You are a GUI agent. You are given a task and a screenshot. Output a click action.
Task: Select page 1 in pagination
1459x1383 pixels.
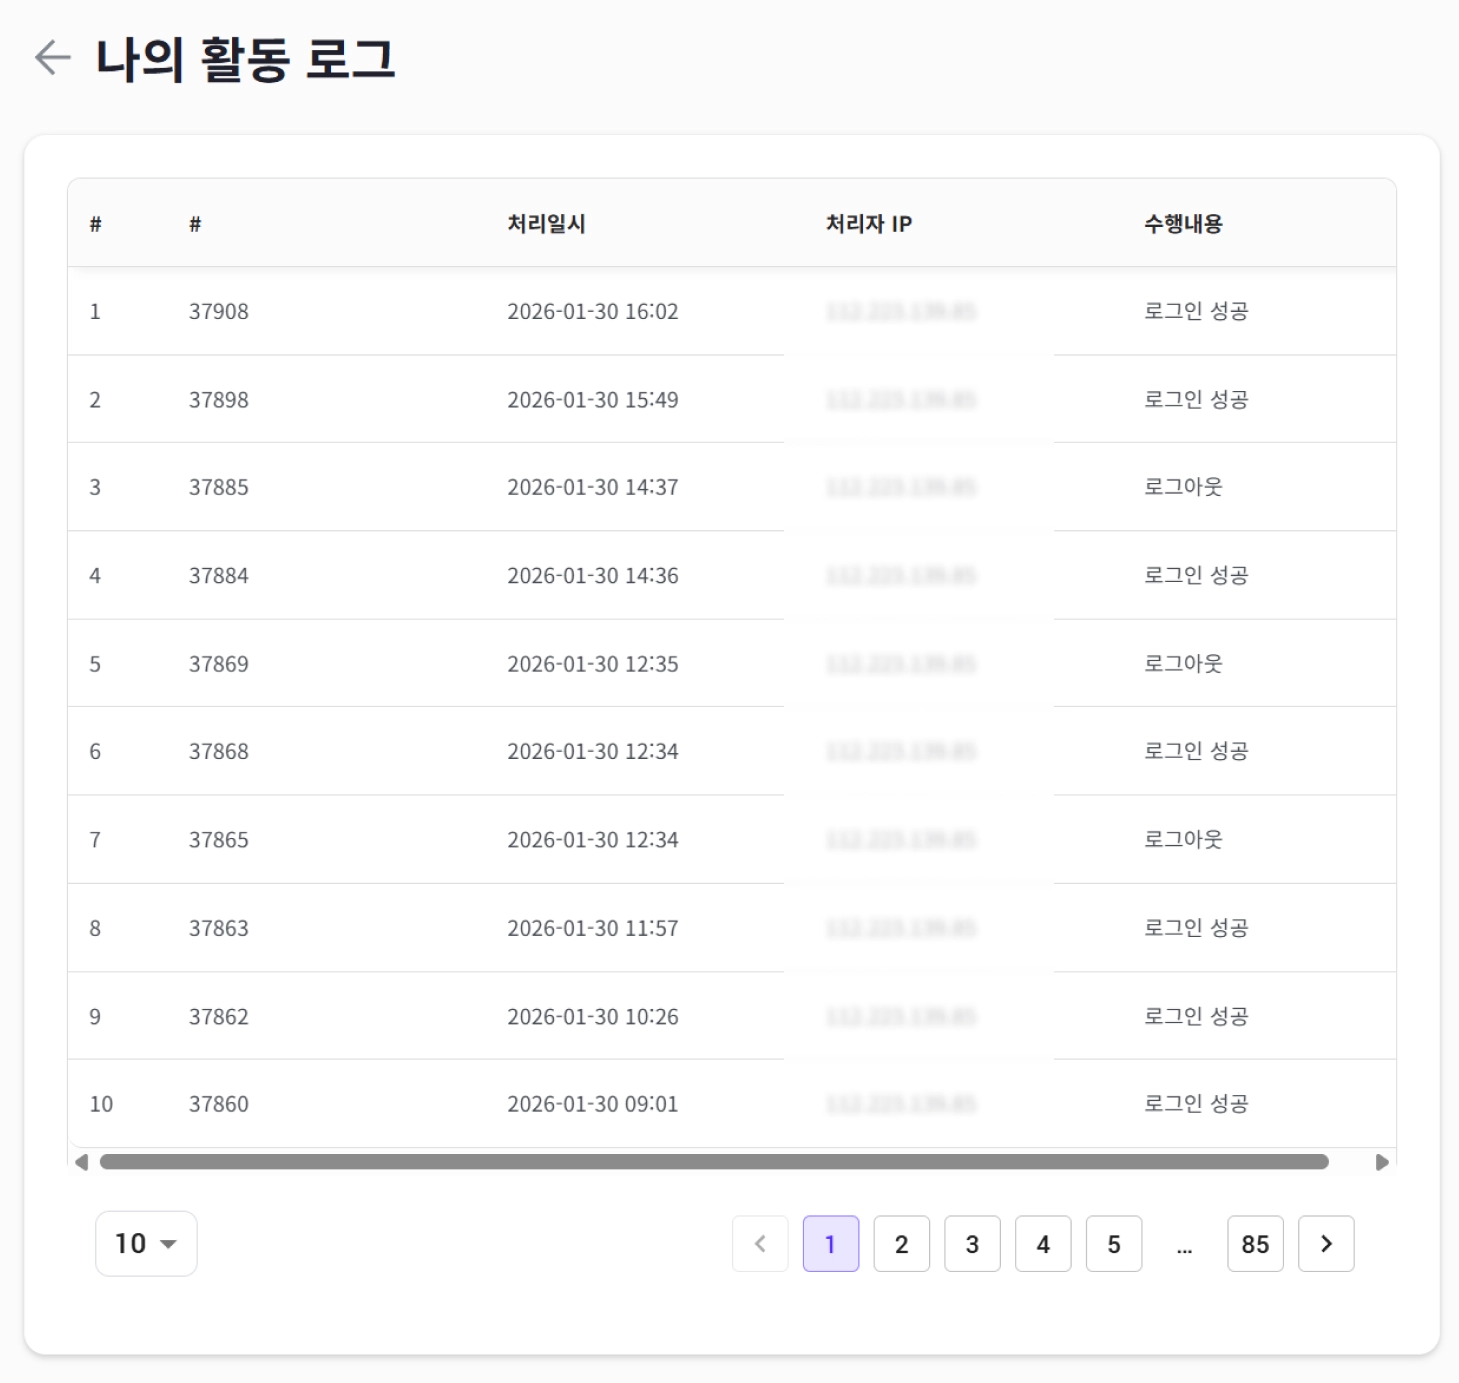(x=830, y=1244)
